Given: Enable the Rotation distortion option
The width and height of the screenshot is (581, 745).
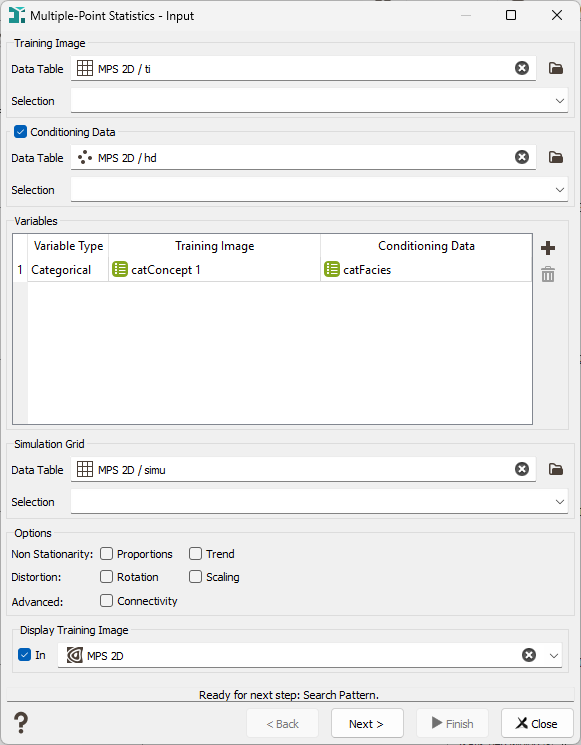Looking at the screenshot, I should click(x=106, y=577).
